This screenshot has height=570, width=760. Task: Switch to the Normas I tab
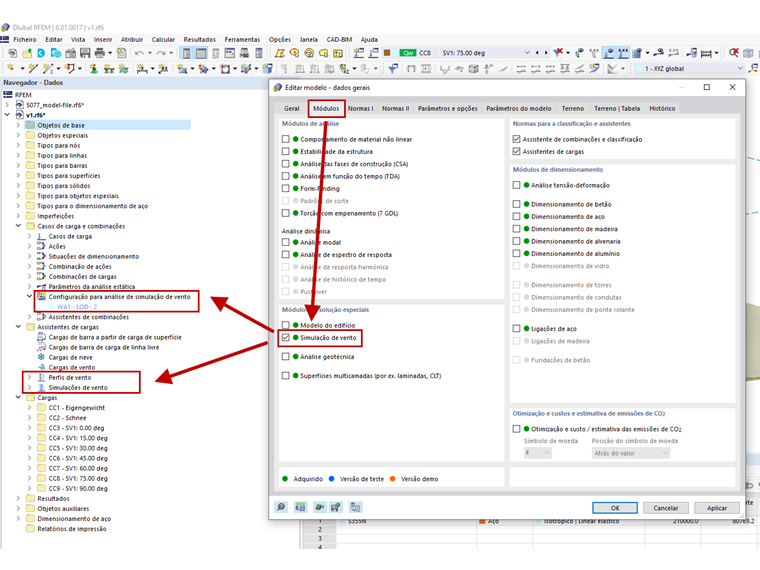click(361, 109)
